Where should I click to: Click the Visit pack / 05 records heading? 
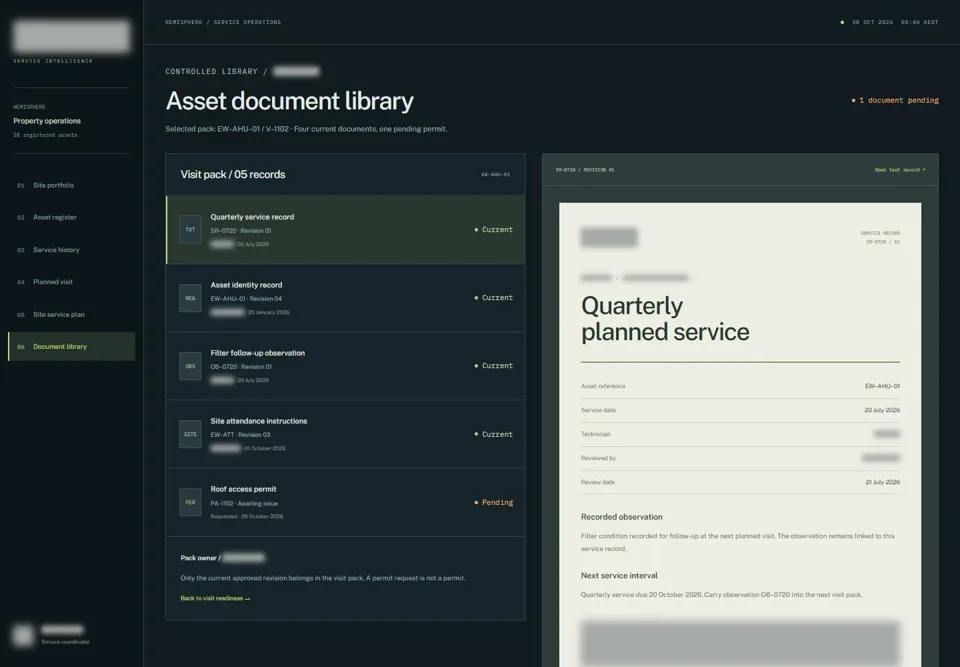[233, 175]
